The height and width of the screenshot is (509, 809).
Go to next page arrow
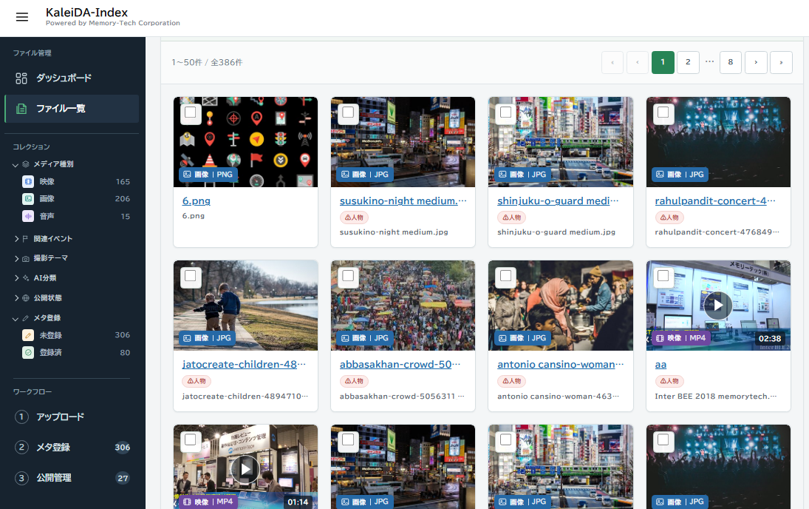pyautogui.click(x=756, y=62)
